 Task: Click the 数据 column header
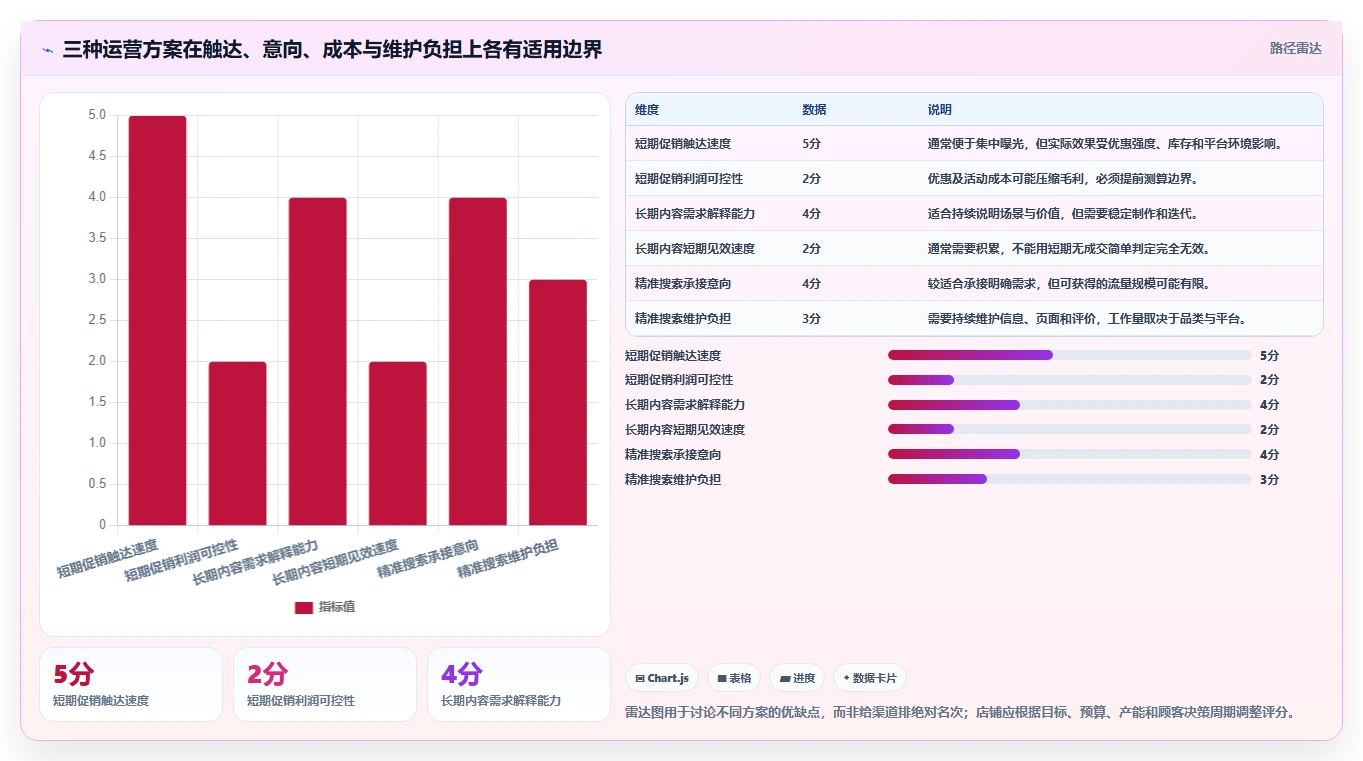coord(814,110)
